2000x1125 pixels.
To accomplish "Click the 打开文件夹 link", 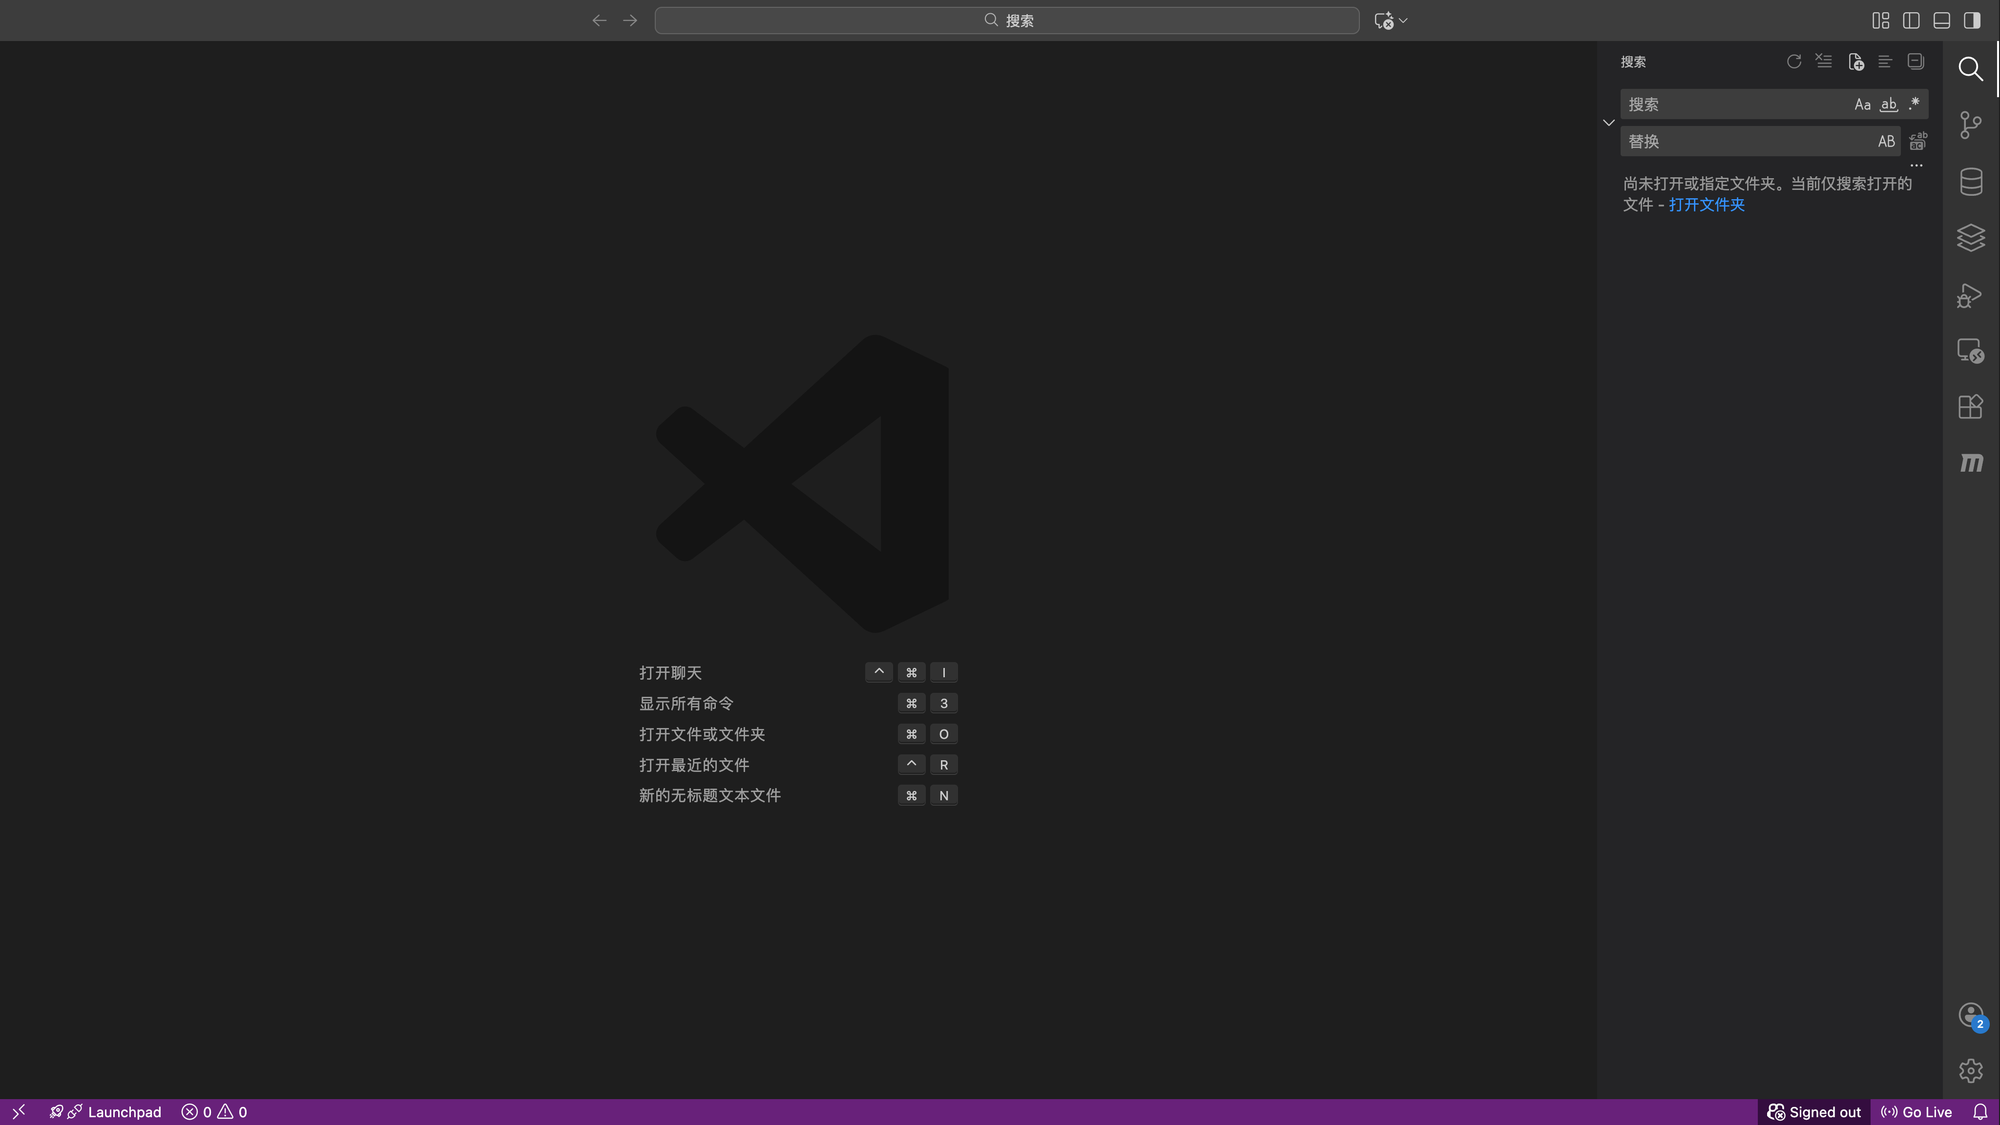I will point(1706,205).
